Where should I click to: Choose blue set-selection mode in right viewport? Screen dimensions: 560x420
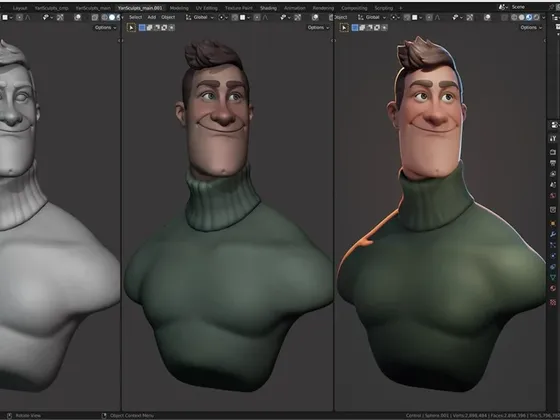coord(355,28)
